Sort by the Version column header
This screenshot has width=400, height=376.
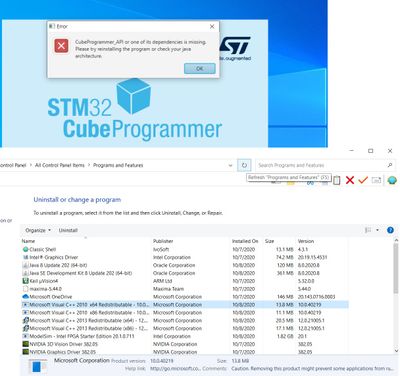click(x=306, y=241)
